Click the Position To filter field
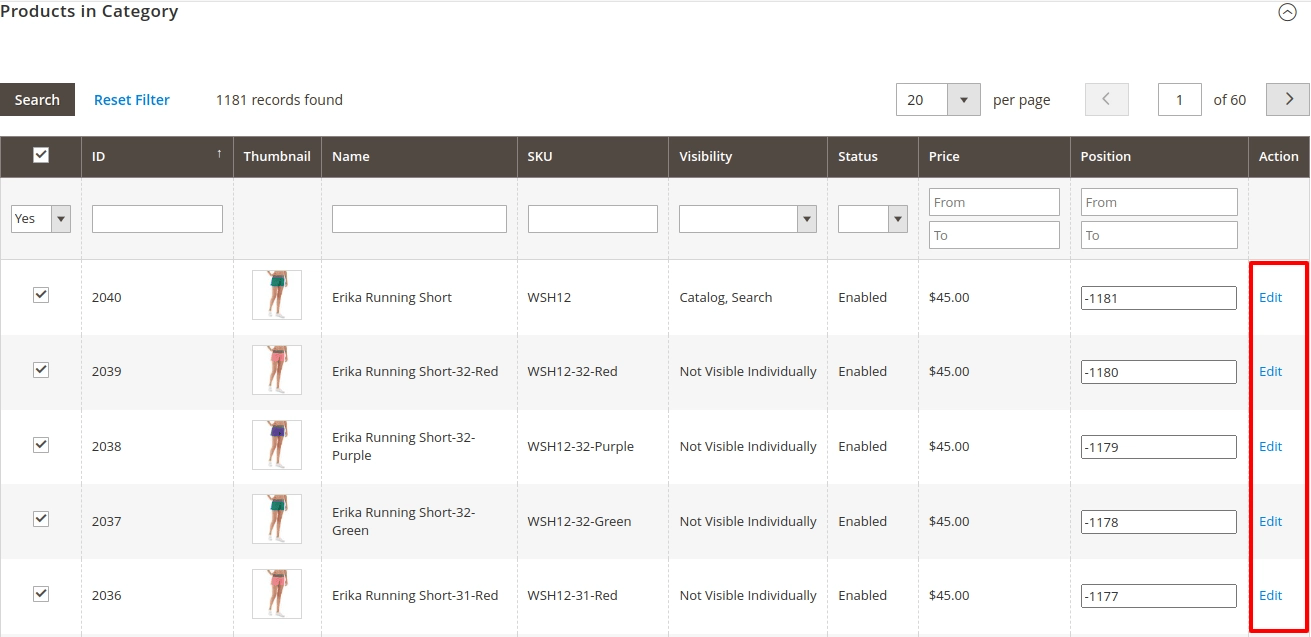The height and width of the screenshot is (637, 1311). tap(1159, 235)
